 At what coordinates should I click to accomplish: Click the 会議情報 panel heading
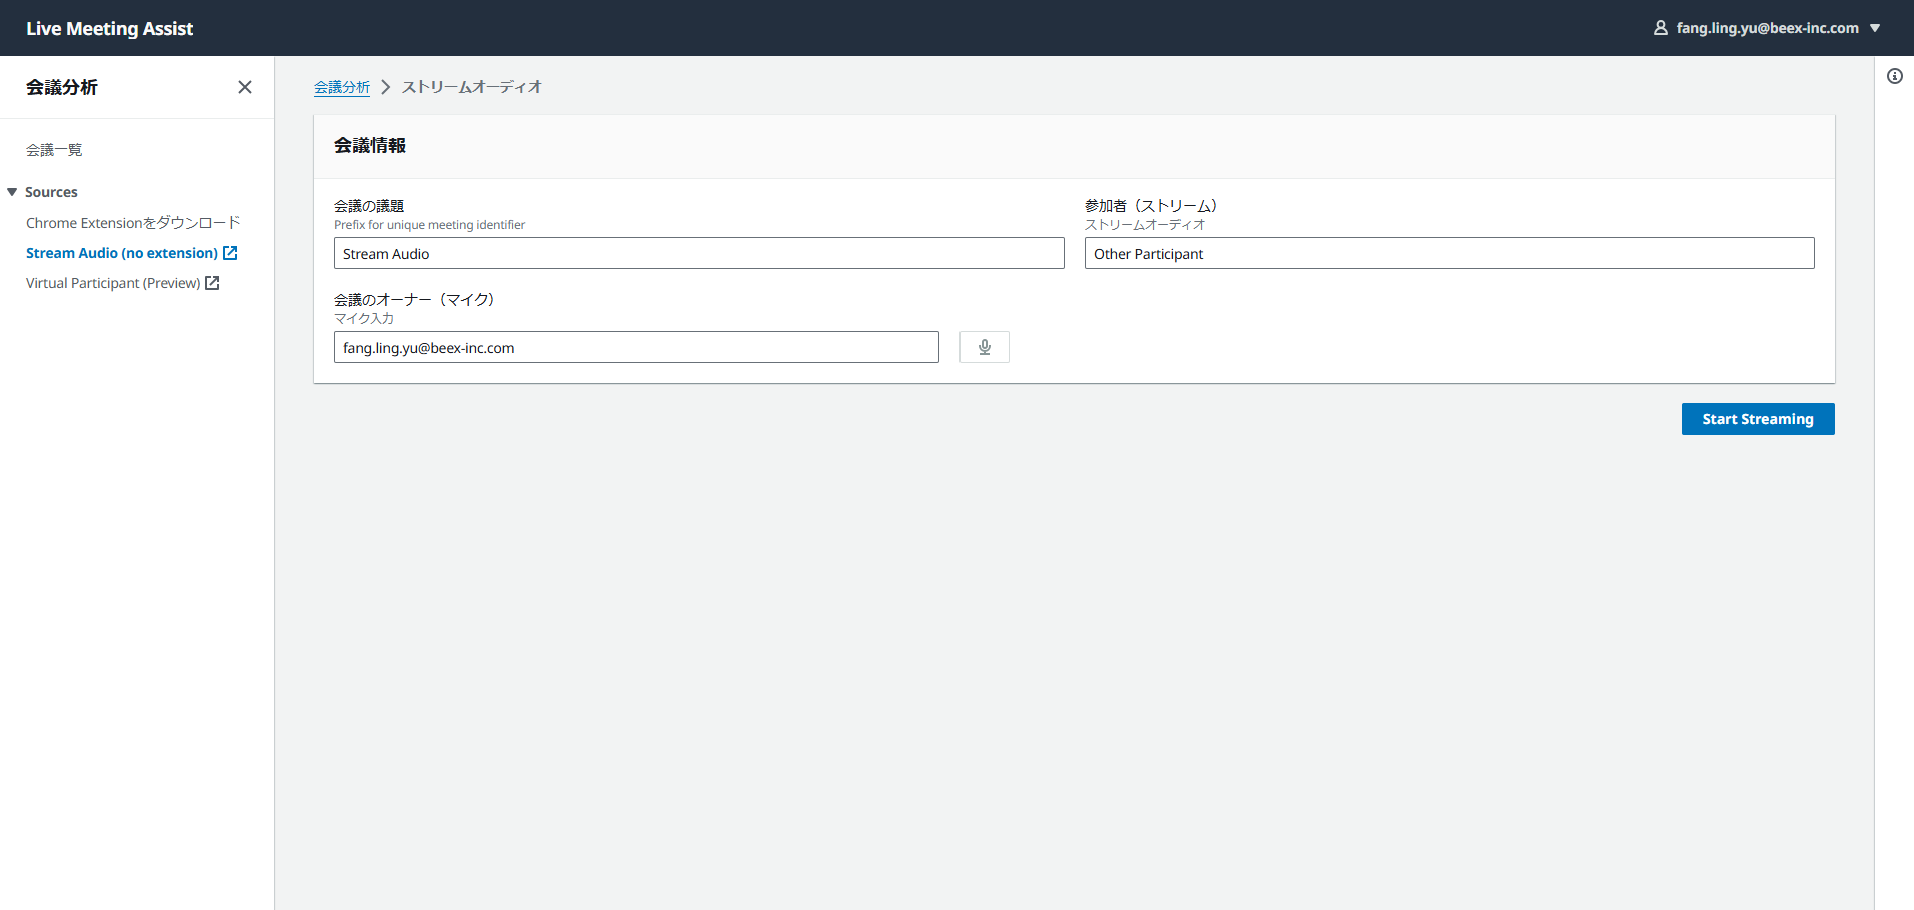click(x=370, y=146)
